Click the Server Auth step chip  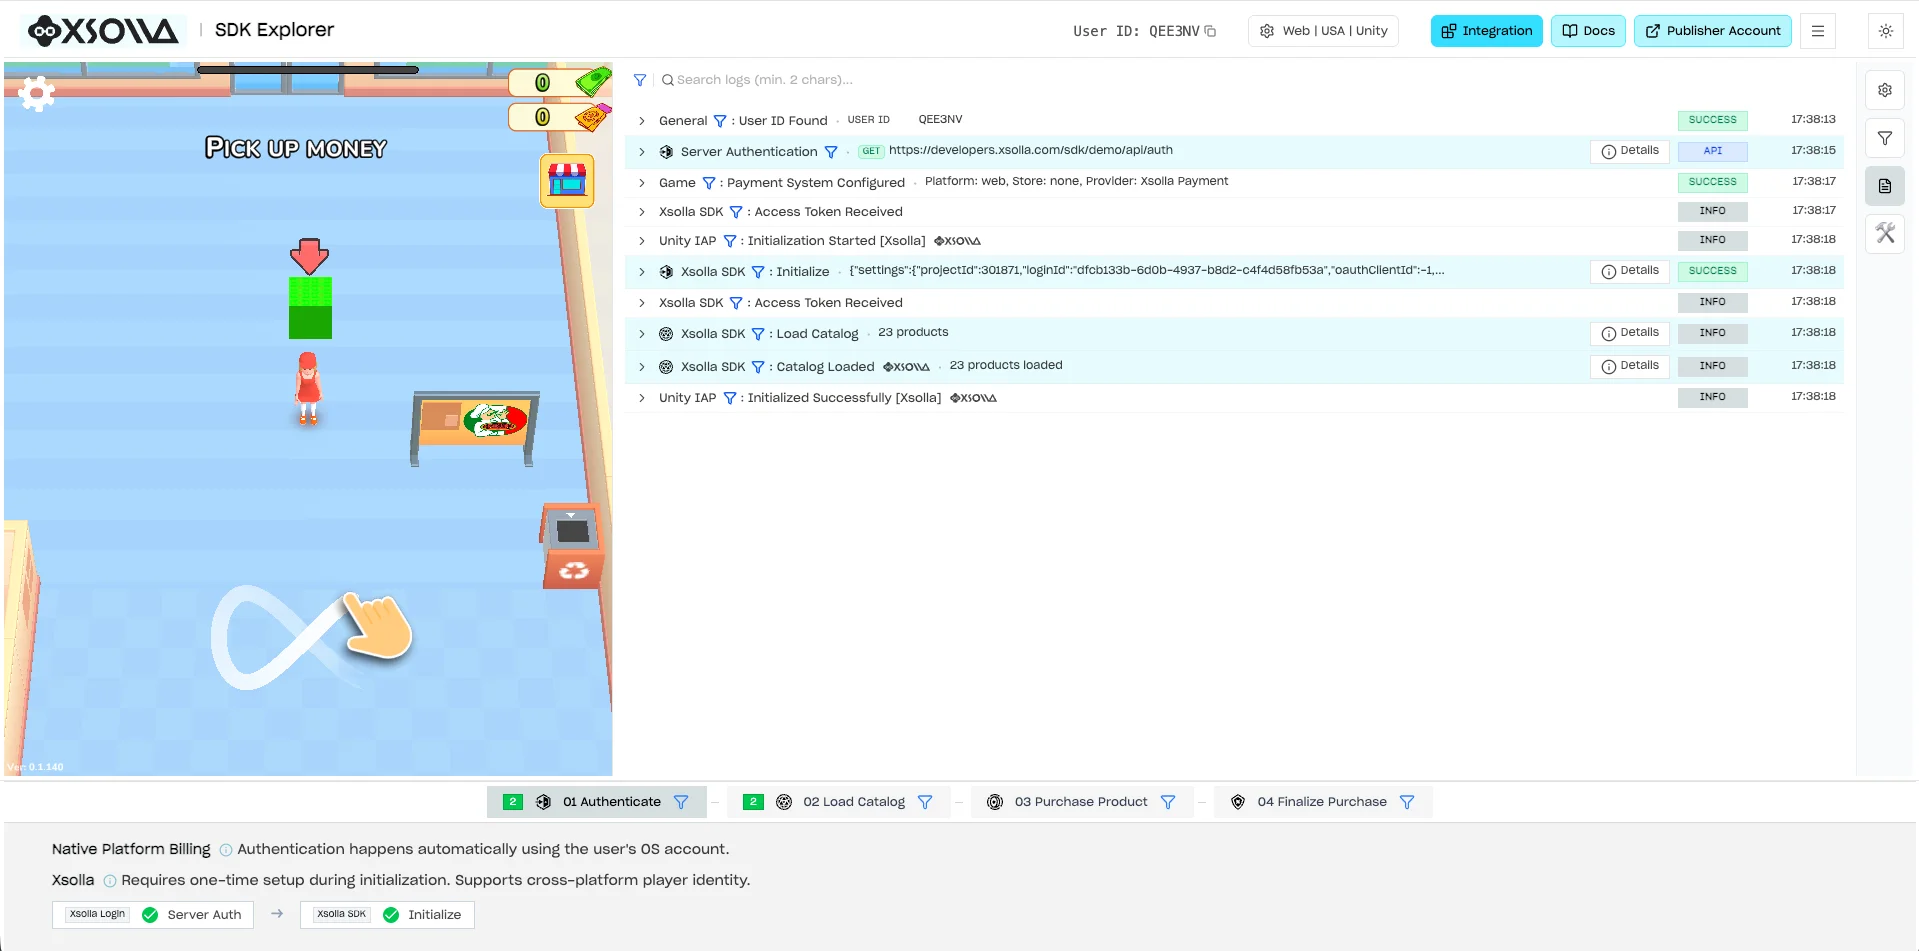coord(153,915)
